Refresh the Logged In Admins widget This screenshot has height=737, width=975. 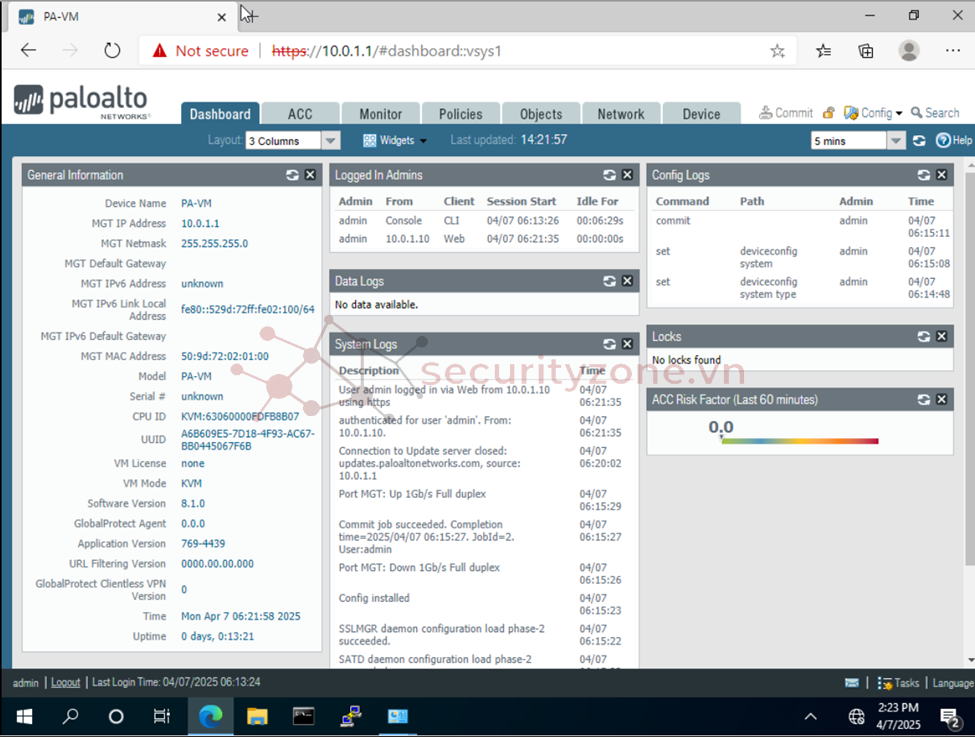(x=609, y=175)
